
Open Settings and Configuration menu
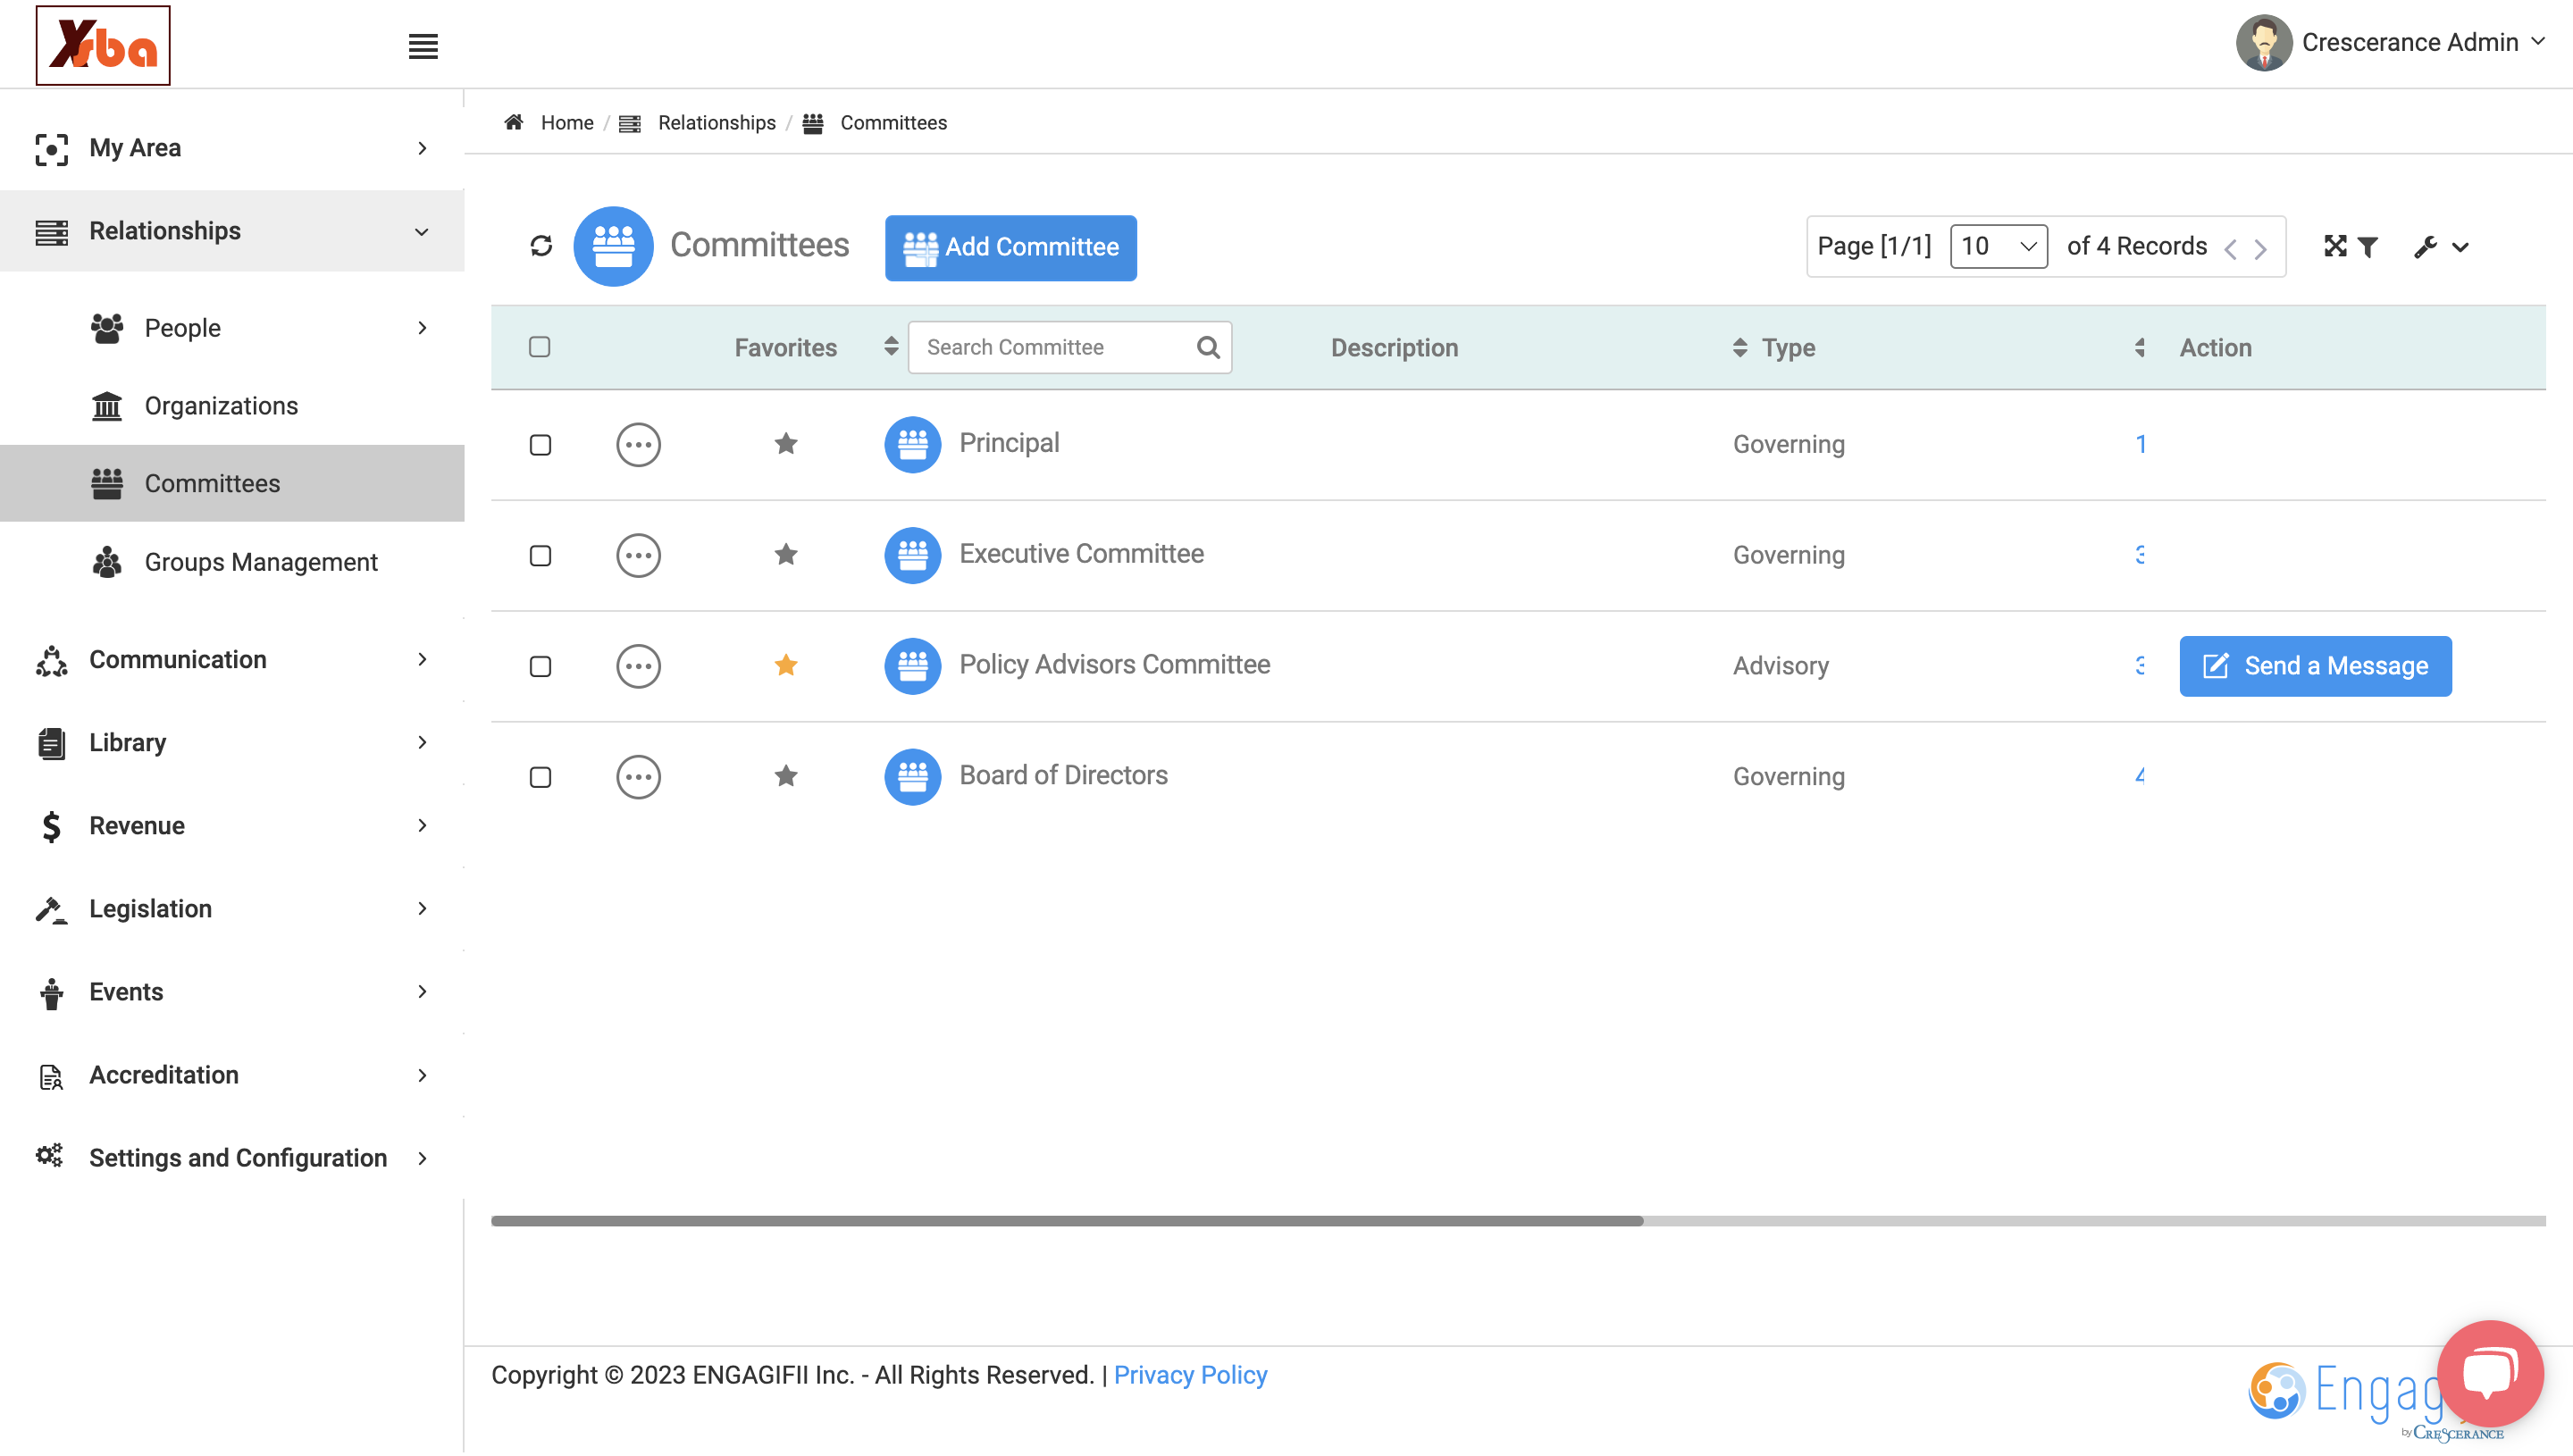point(232,1158)
